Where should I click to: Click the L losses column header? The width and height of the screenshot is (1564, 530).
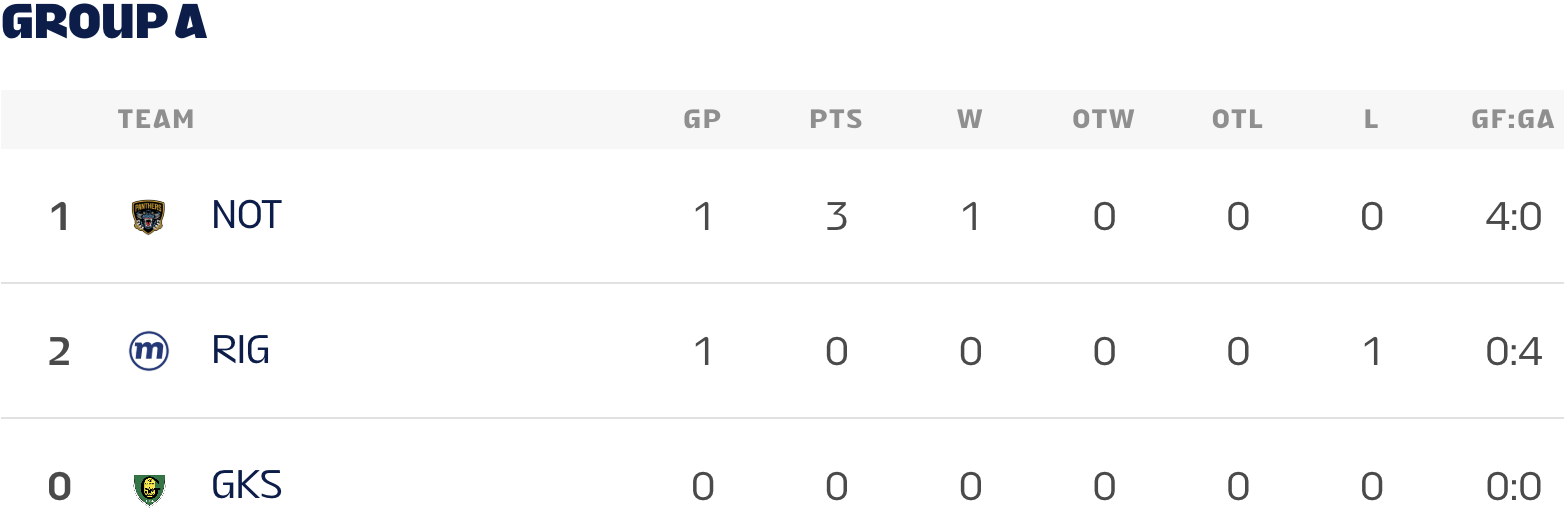point(1371,120)
